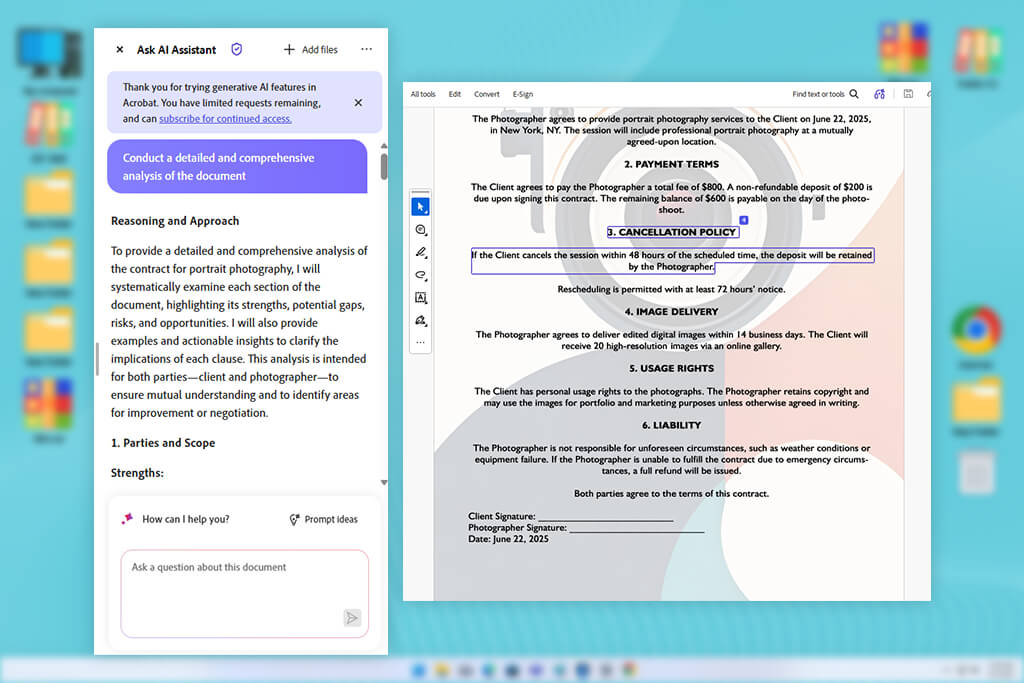
Task: Click the citation marker above Cancellation Policy
Action: (x=743, y=220)
